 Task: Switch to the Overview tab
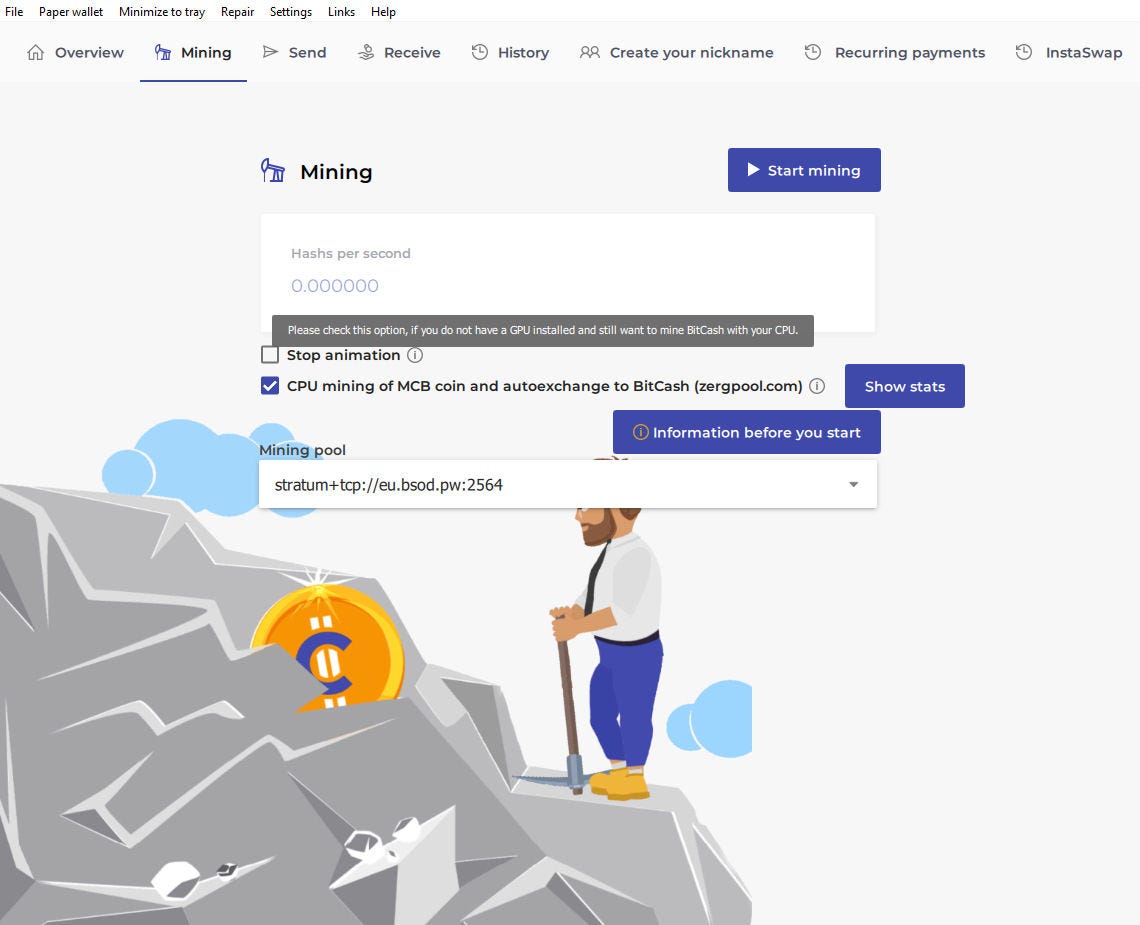point(76,52)
